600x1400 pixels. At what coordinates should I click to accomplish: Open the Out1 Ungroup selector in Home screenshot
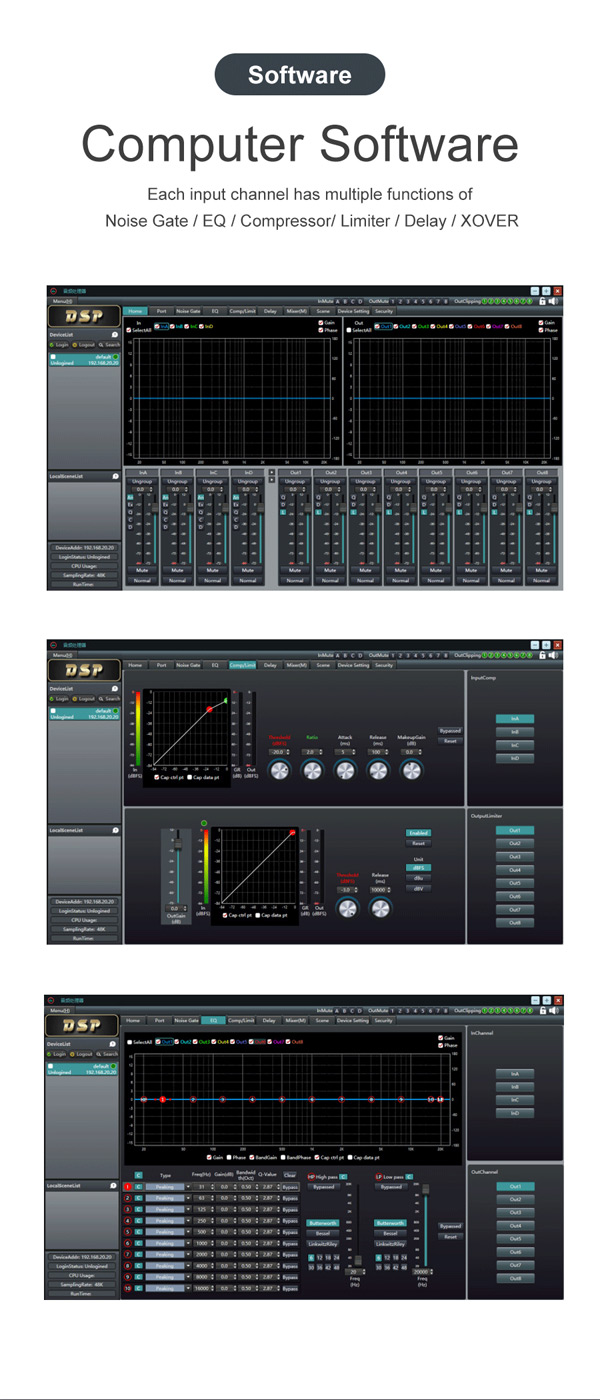click(x=295, y=481)
